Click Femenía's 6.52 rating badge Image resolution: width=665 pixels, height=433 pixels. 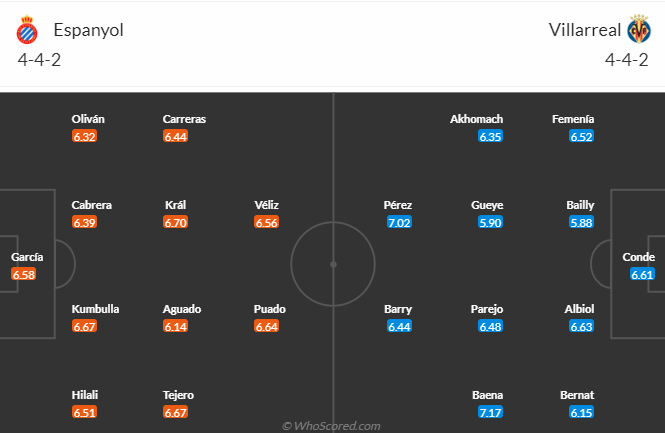582,136
